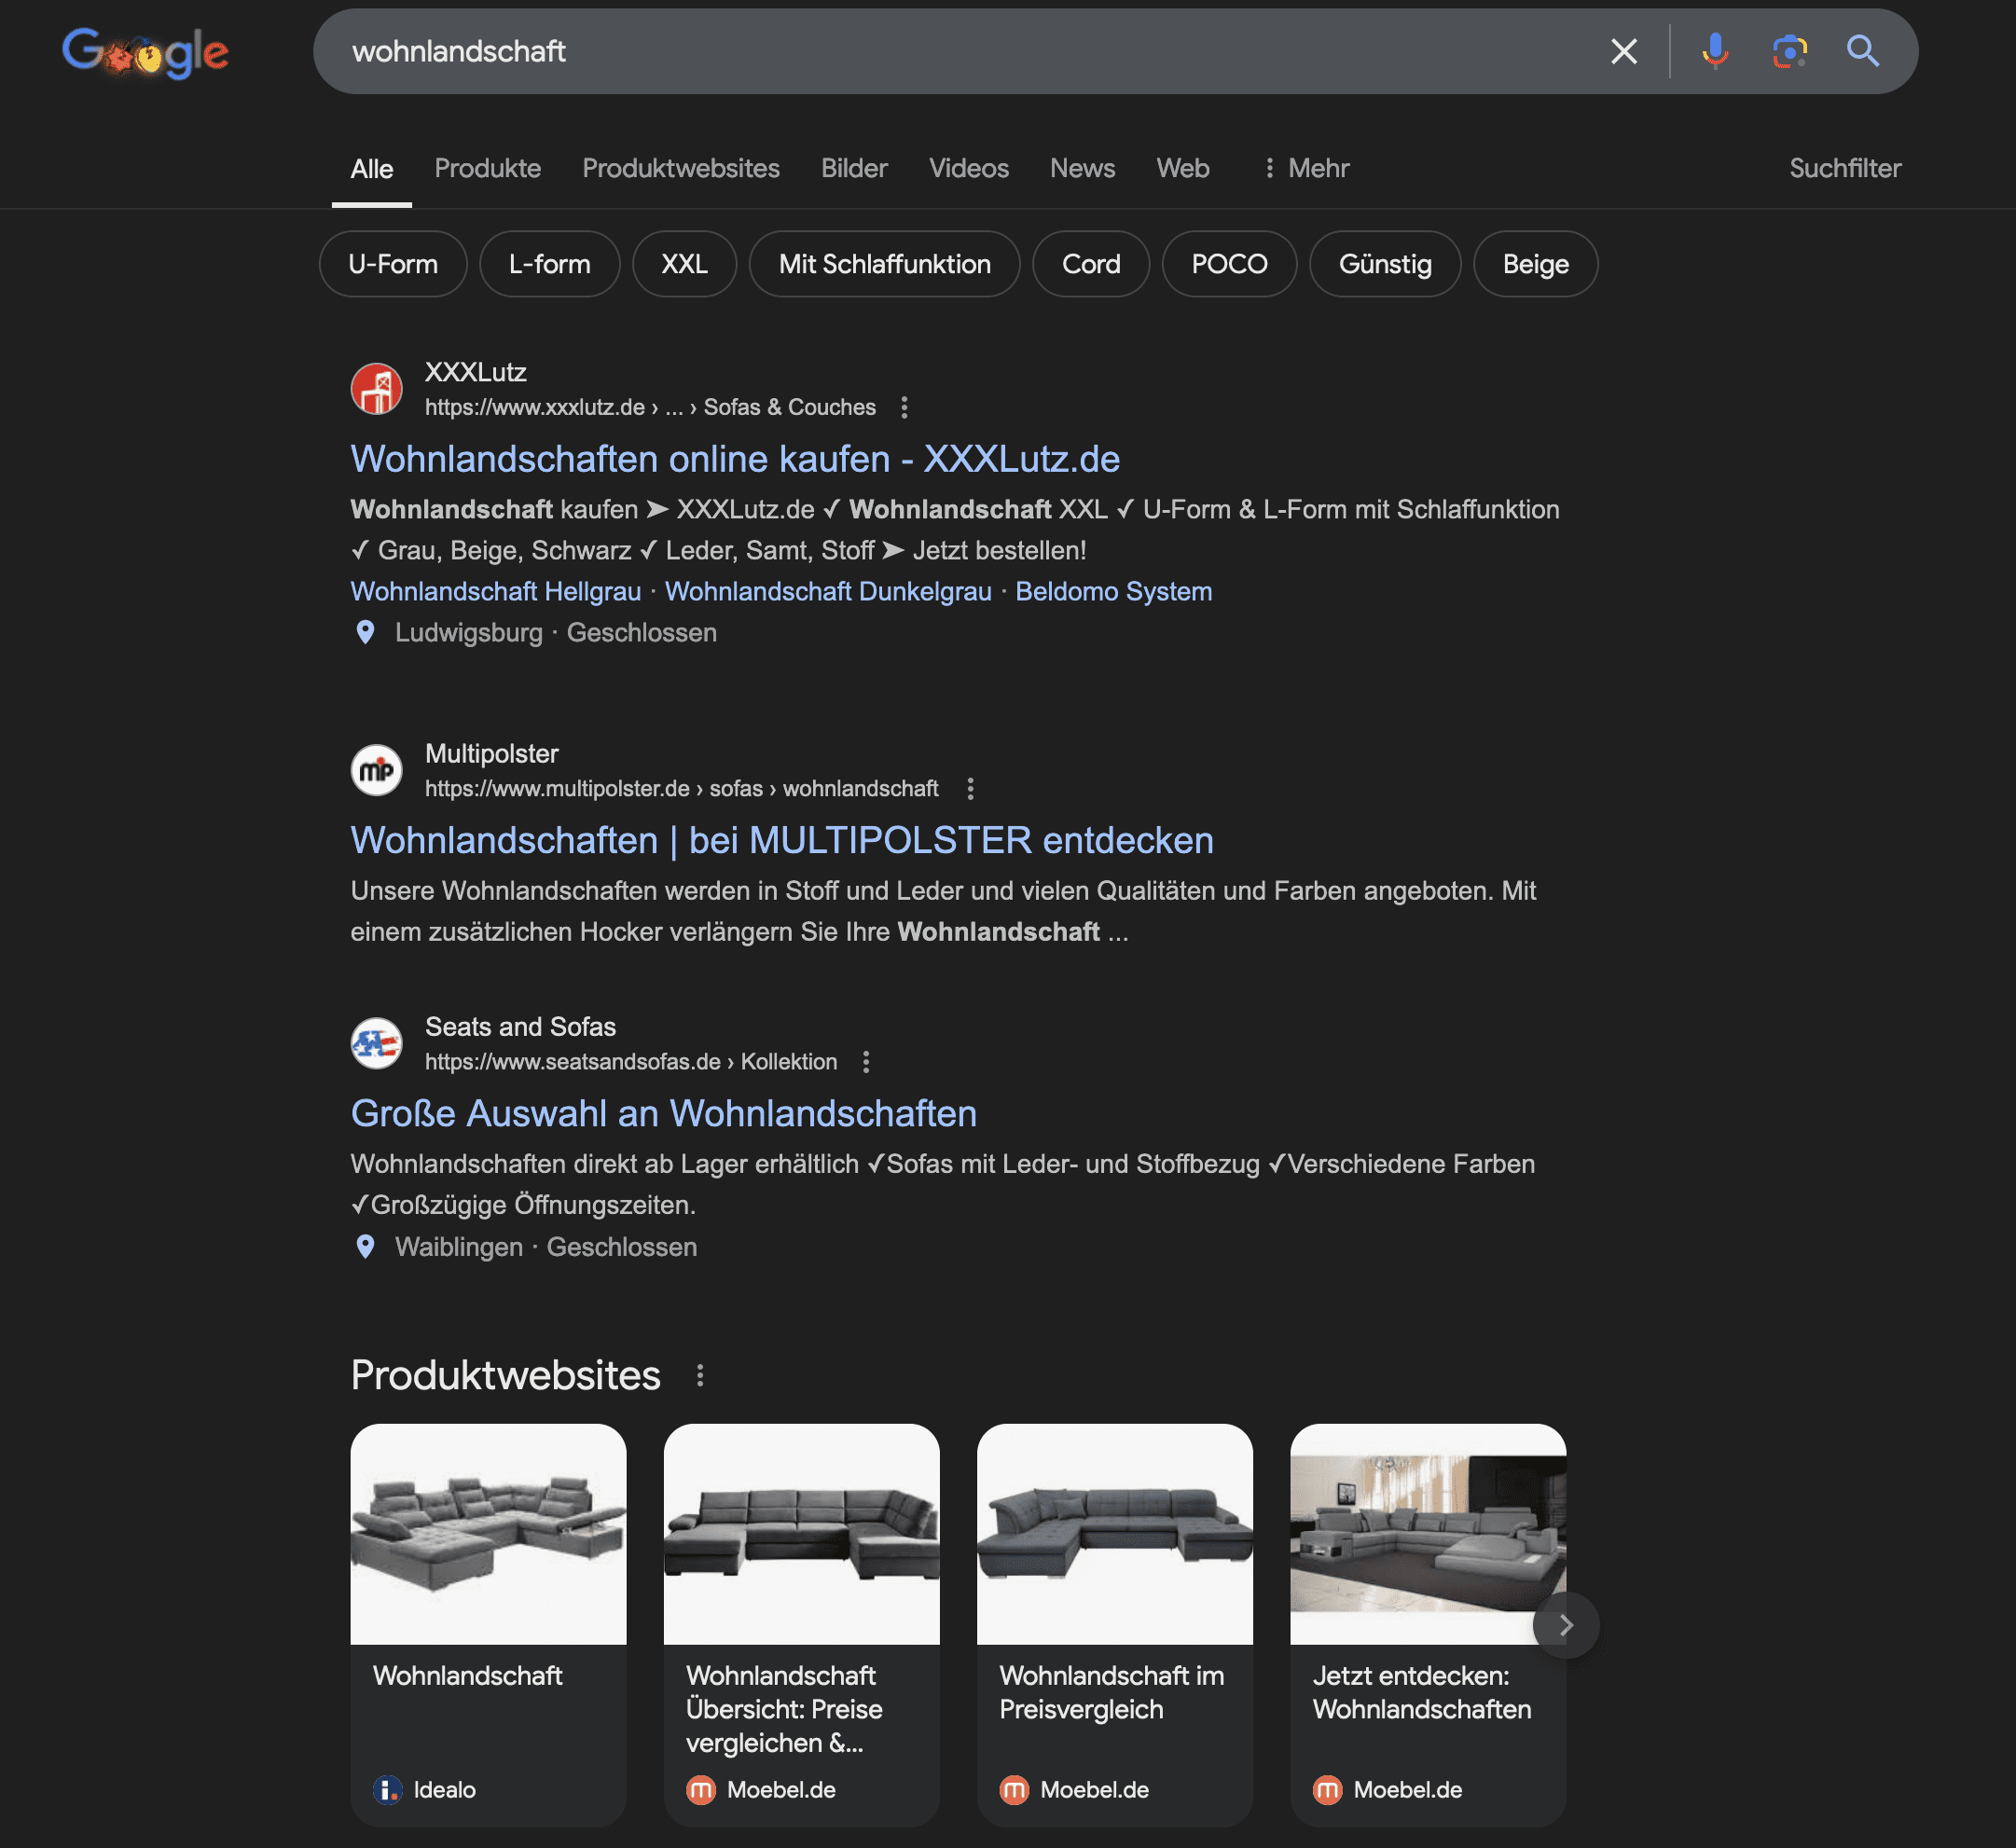The height and width of the screenshot is (1848, 2016).
Task: Open the News tab
Action: pyautogui.click(x=1082, y=168)
